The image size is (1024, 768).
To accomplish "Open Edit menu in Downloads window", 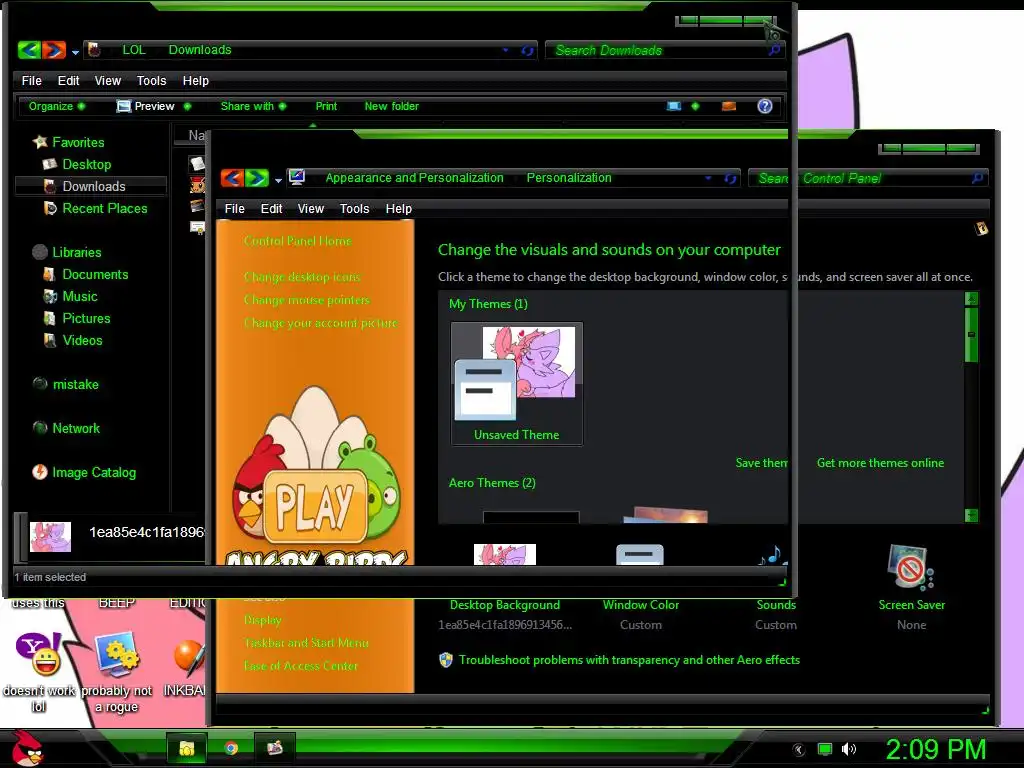I will pos(68,80).
